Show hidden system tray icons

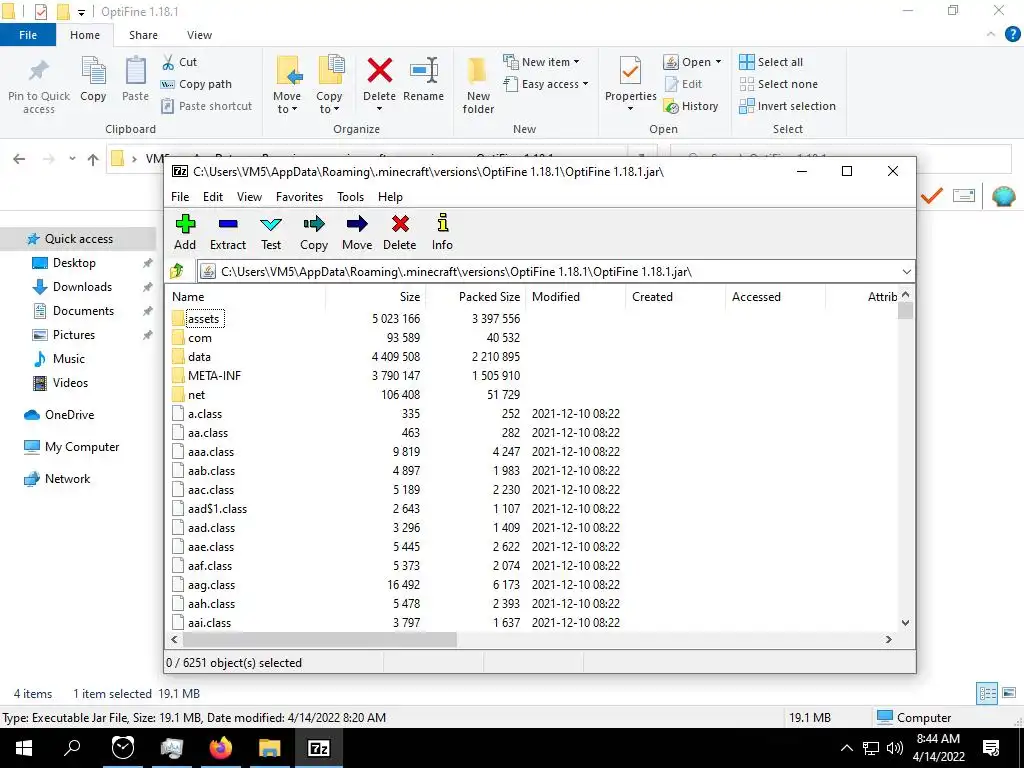pos(846,748)
